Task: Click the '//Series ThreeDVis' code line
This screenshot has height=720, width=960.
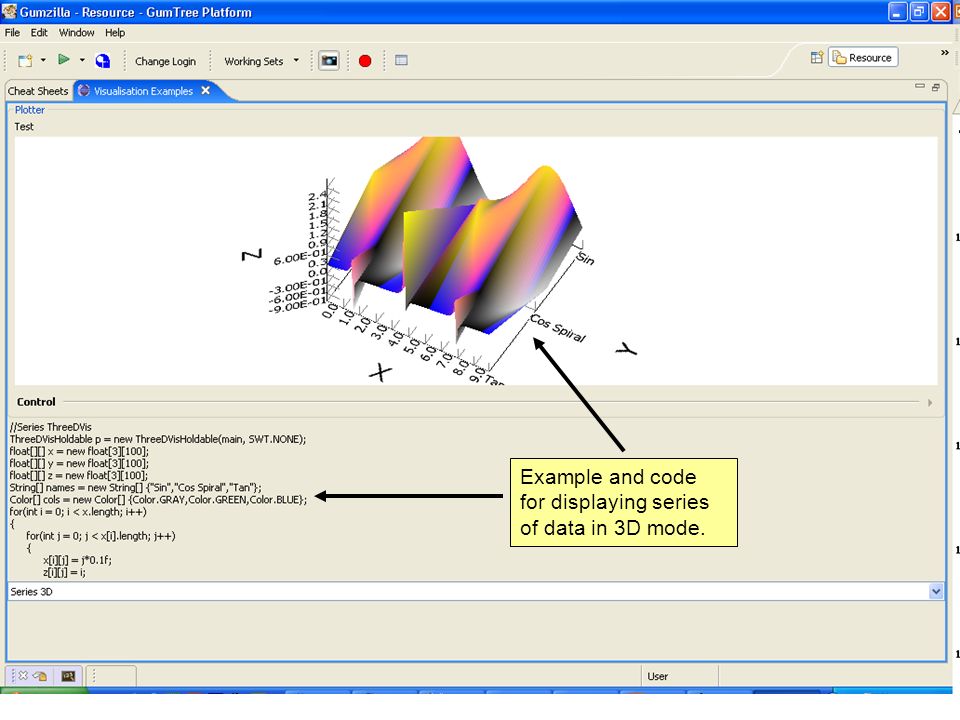Action: click(51, 427)
